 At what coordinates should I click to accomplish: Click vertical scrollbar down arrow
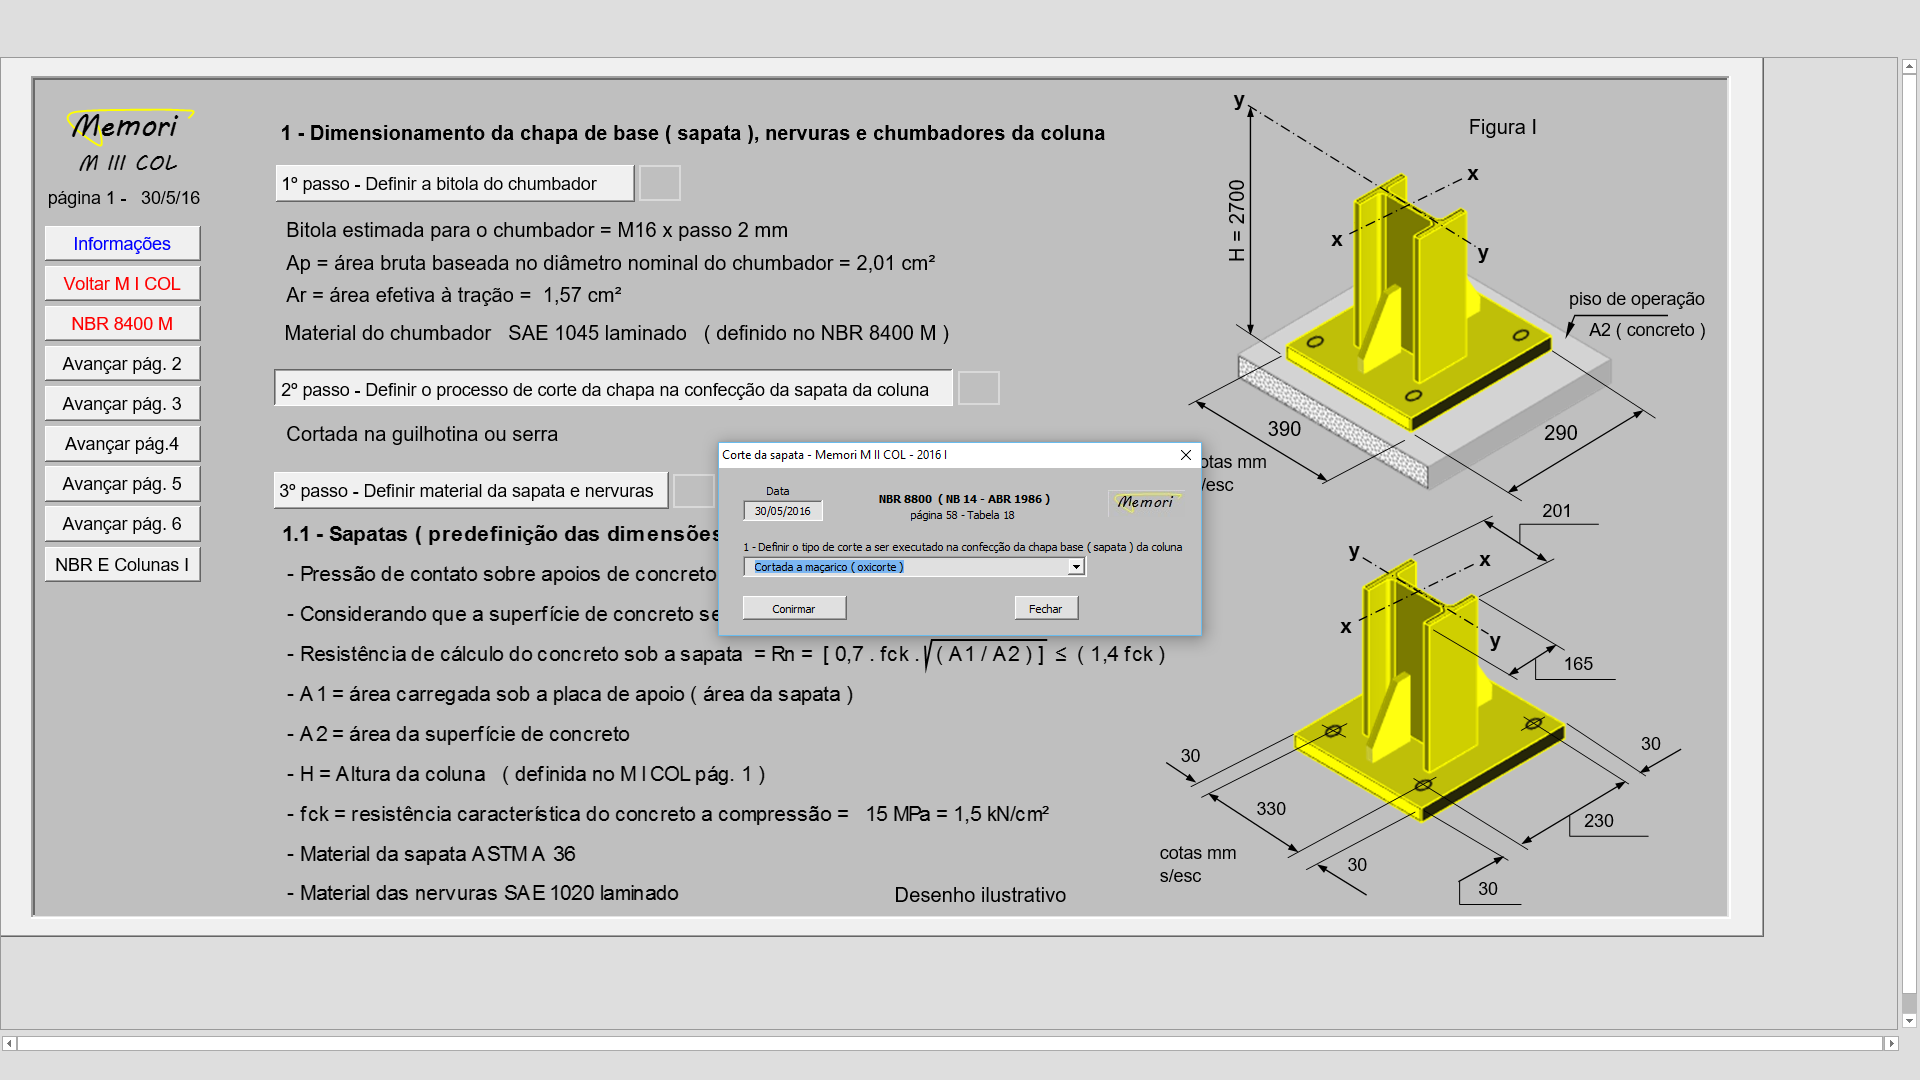coord(1909,1021)
